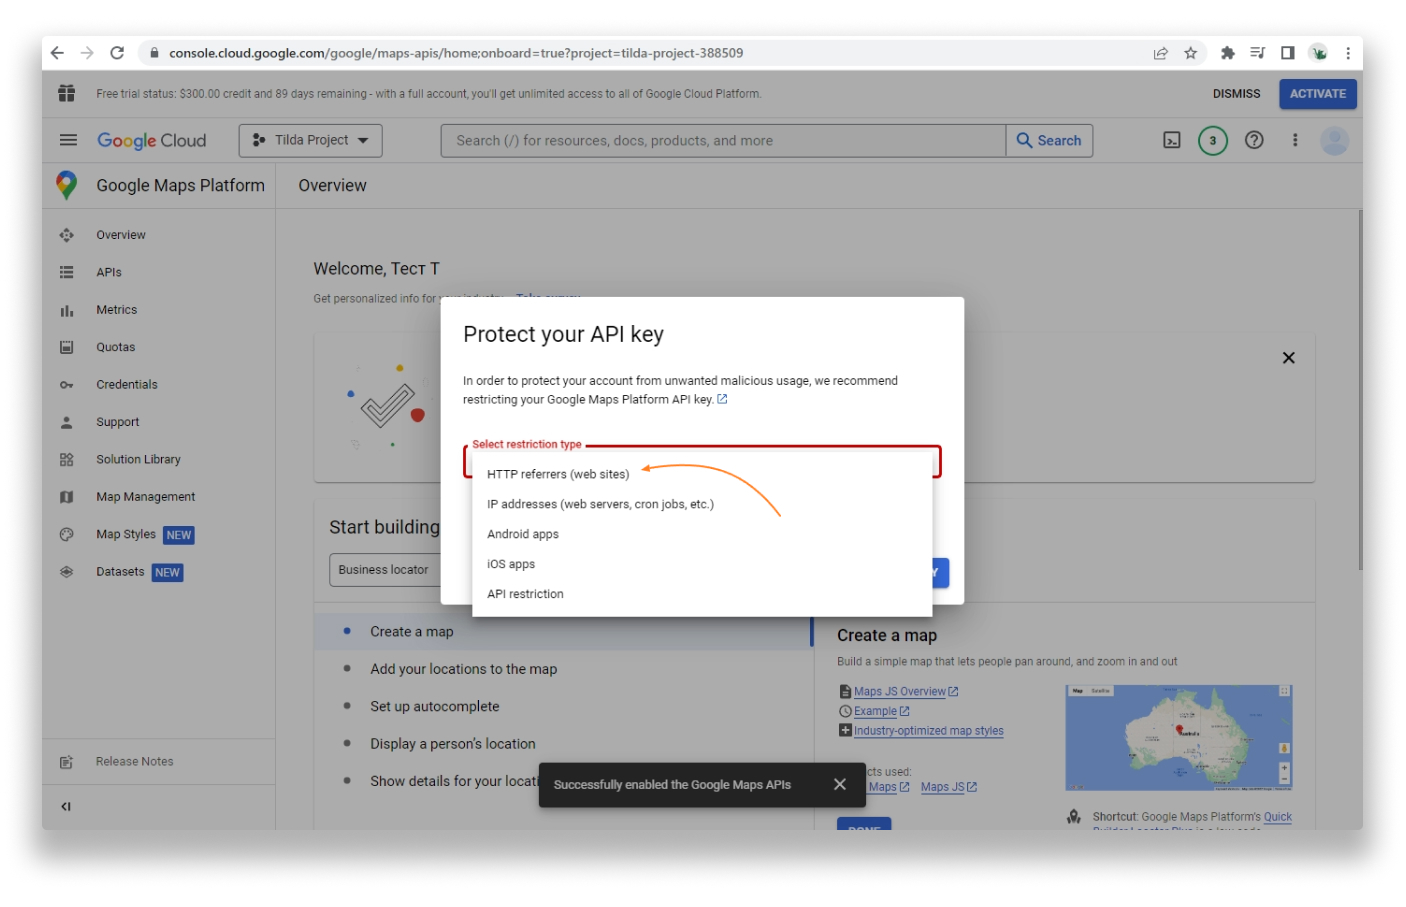
Task: Click the browser address bar URL
Action: [x=456, y=53]
